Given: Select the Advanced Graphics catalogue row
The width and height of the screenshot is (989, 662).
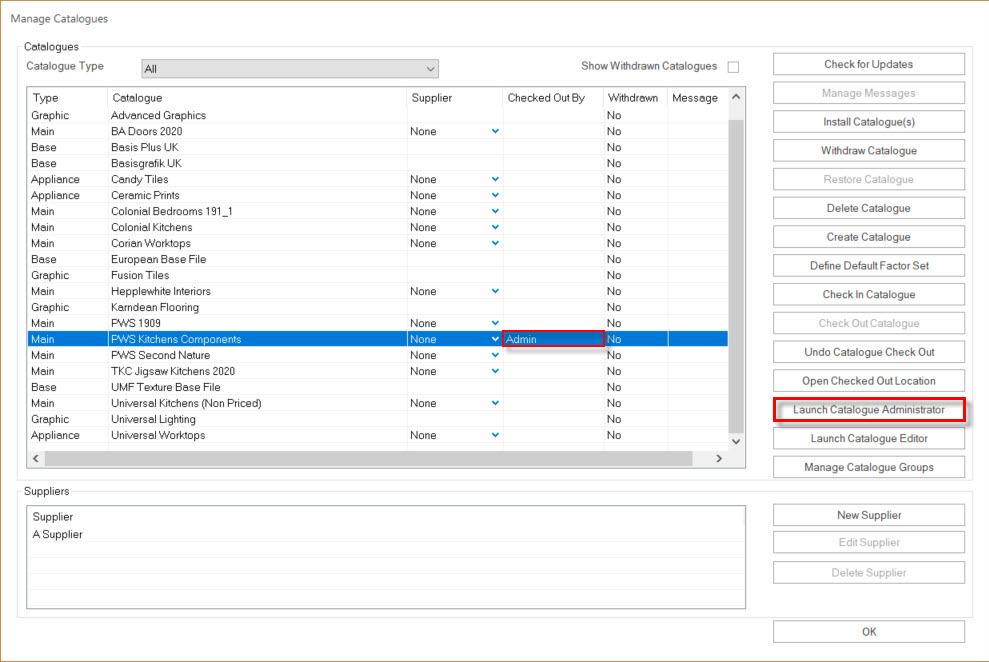Looking at the screenshot, I should [378, 115].
